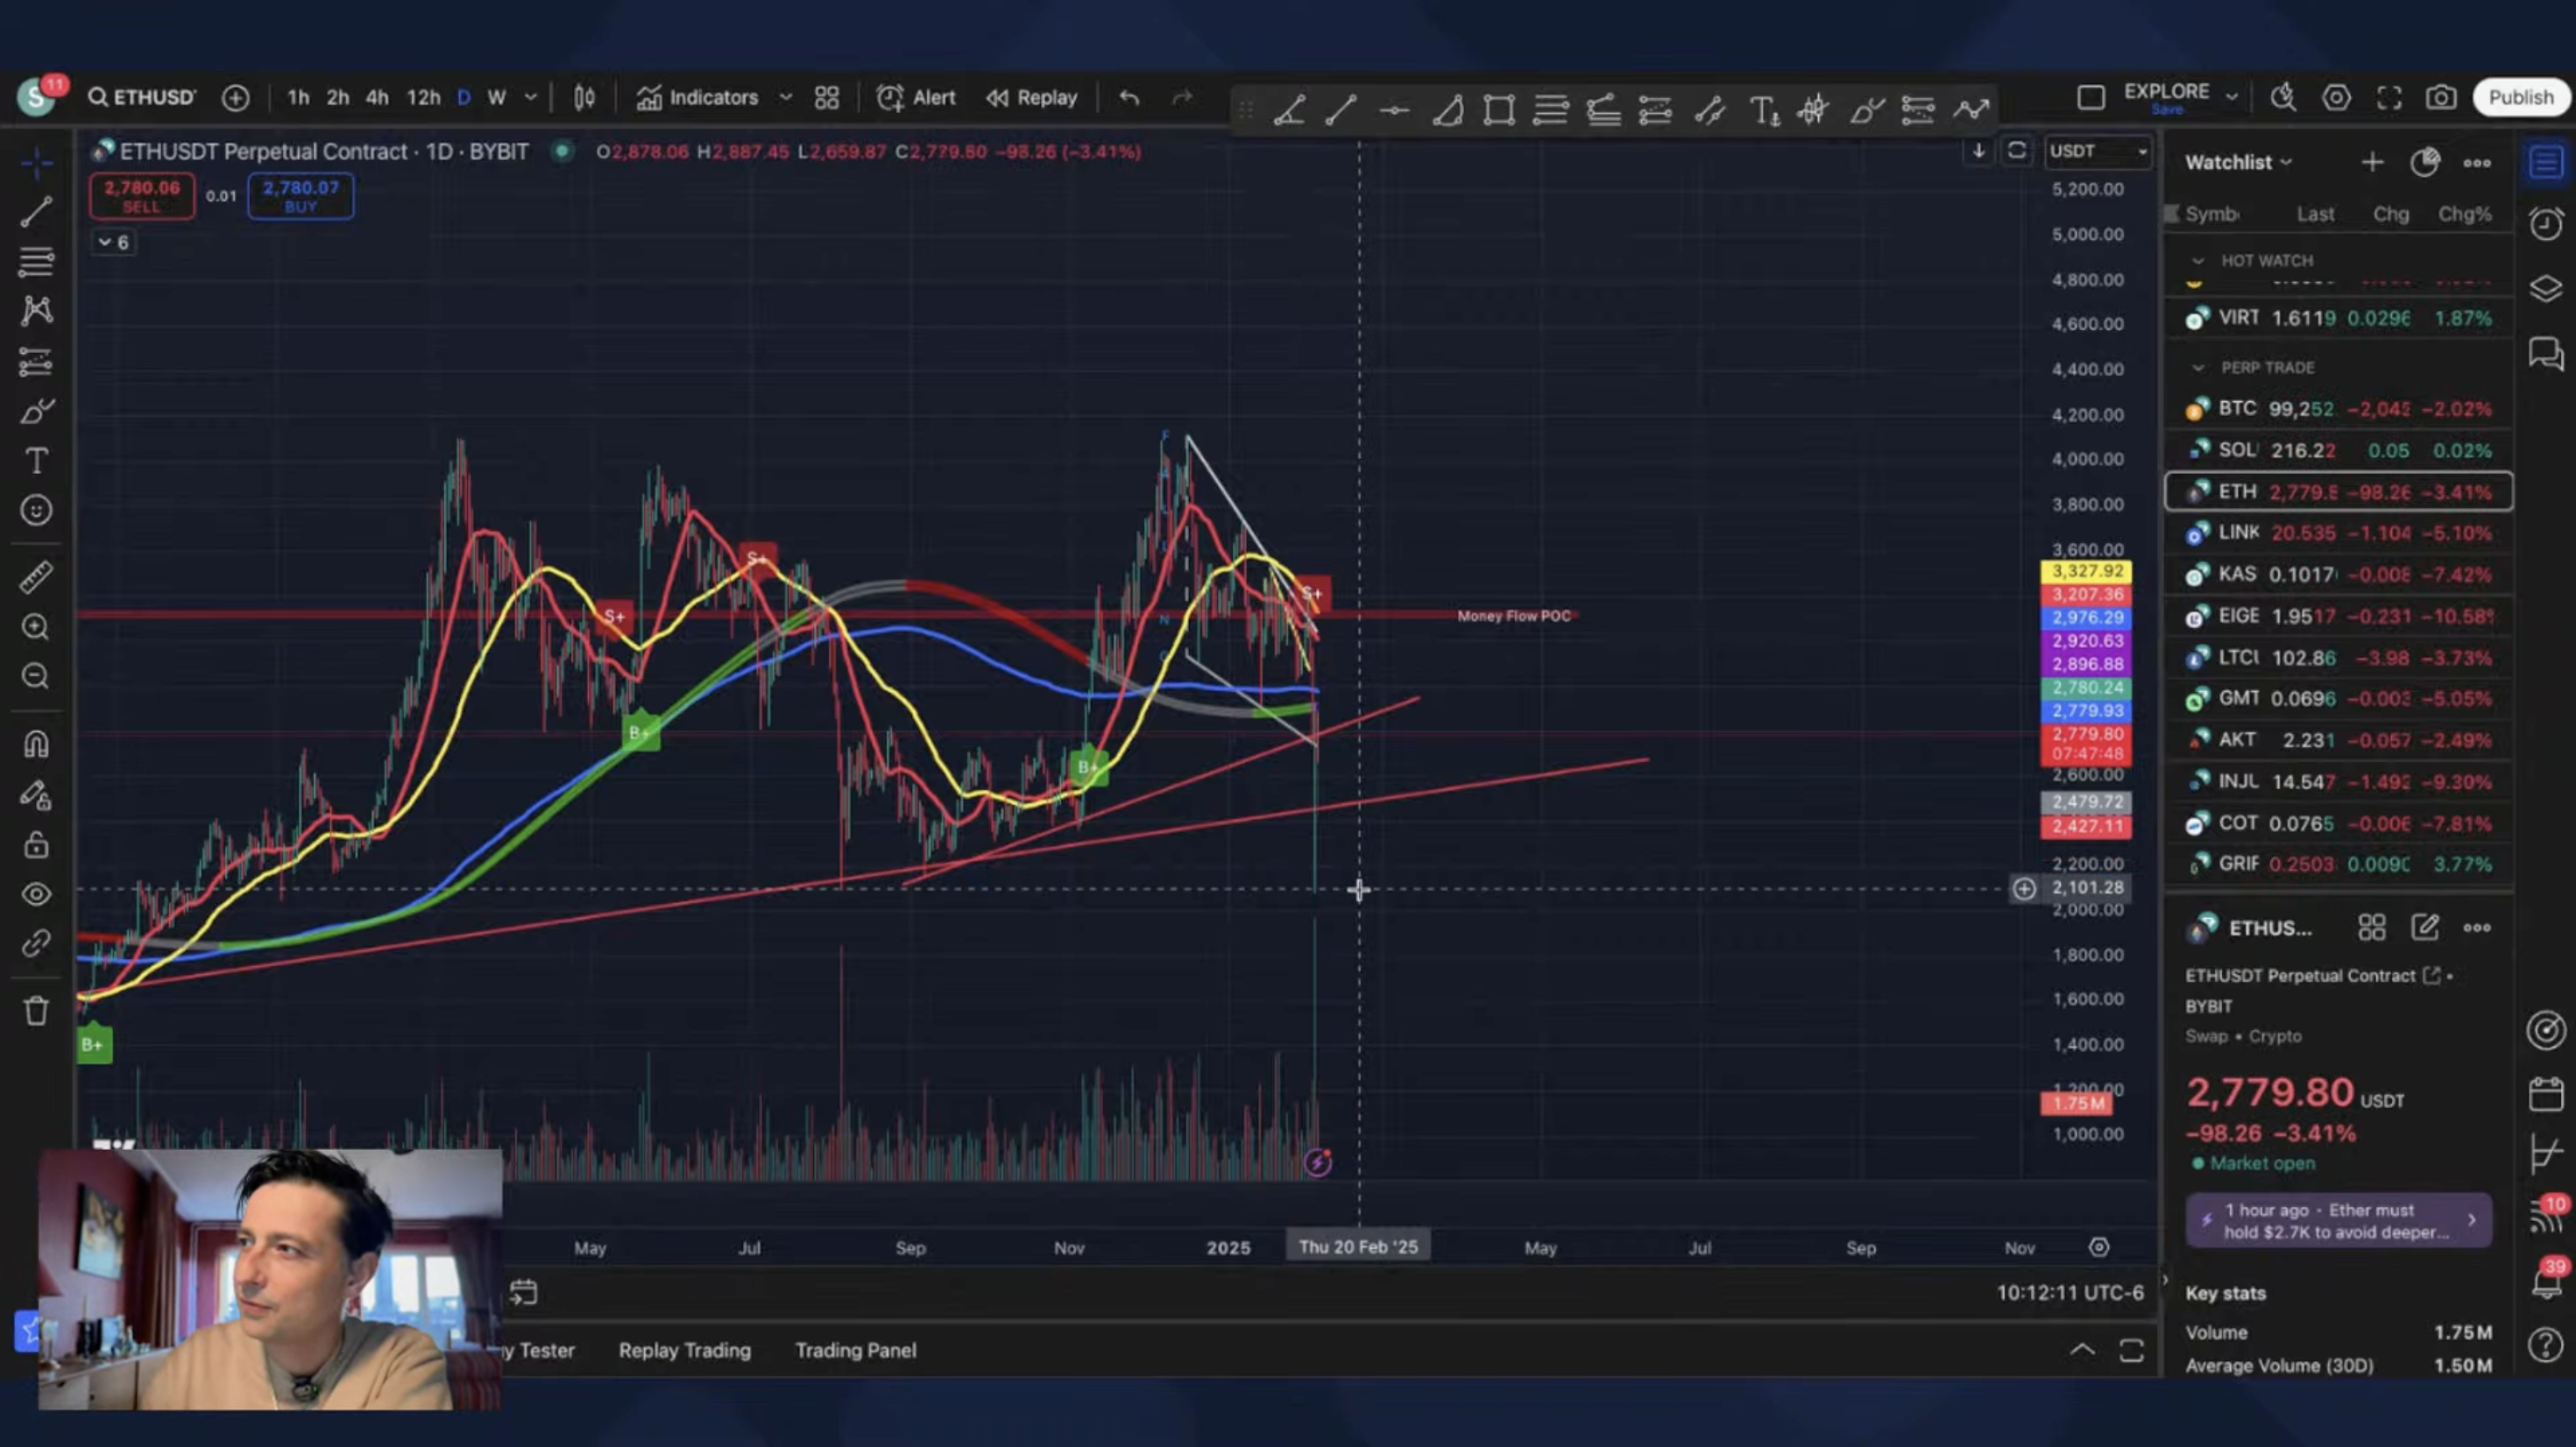Open the Fibonacci tools in left sidebar

[36, 262]
